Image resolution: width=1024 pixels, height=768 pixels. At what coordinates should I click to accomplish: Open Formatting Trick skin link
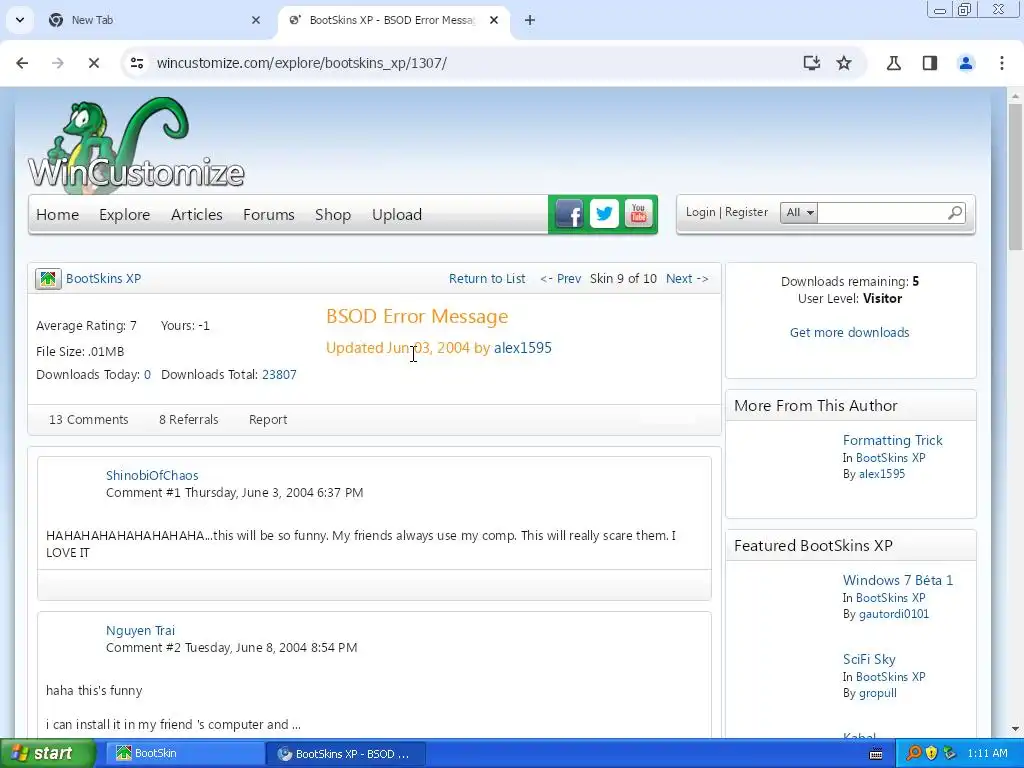(x=892, y=440)
